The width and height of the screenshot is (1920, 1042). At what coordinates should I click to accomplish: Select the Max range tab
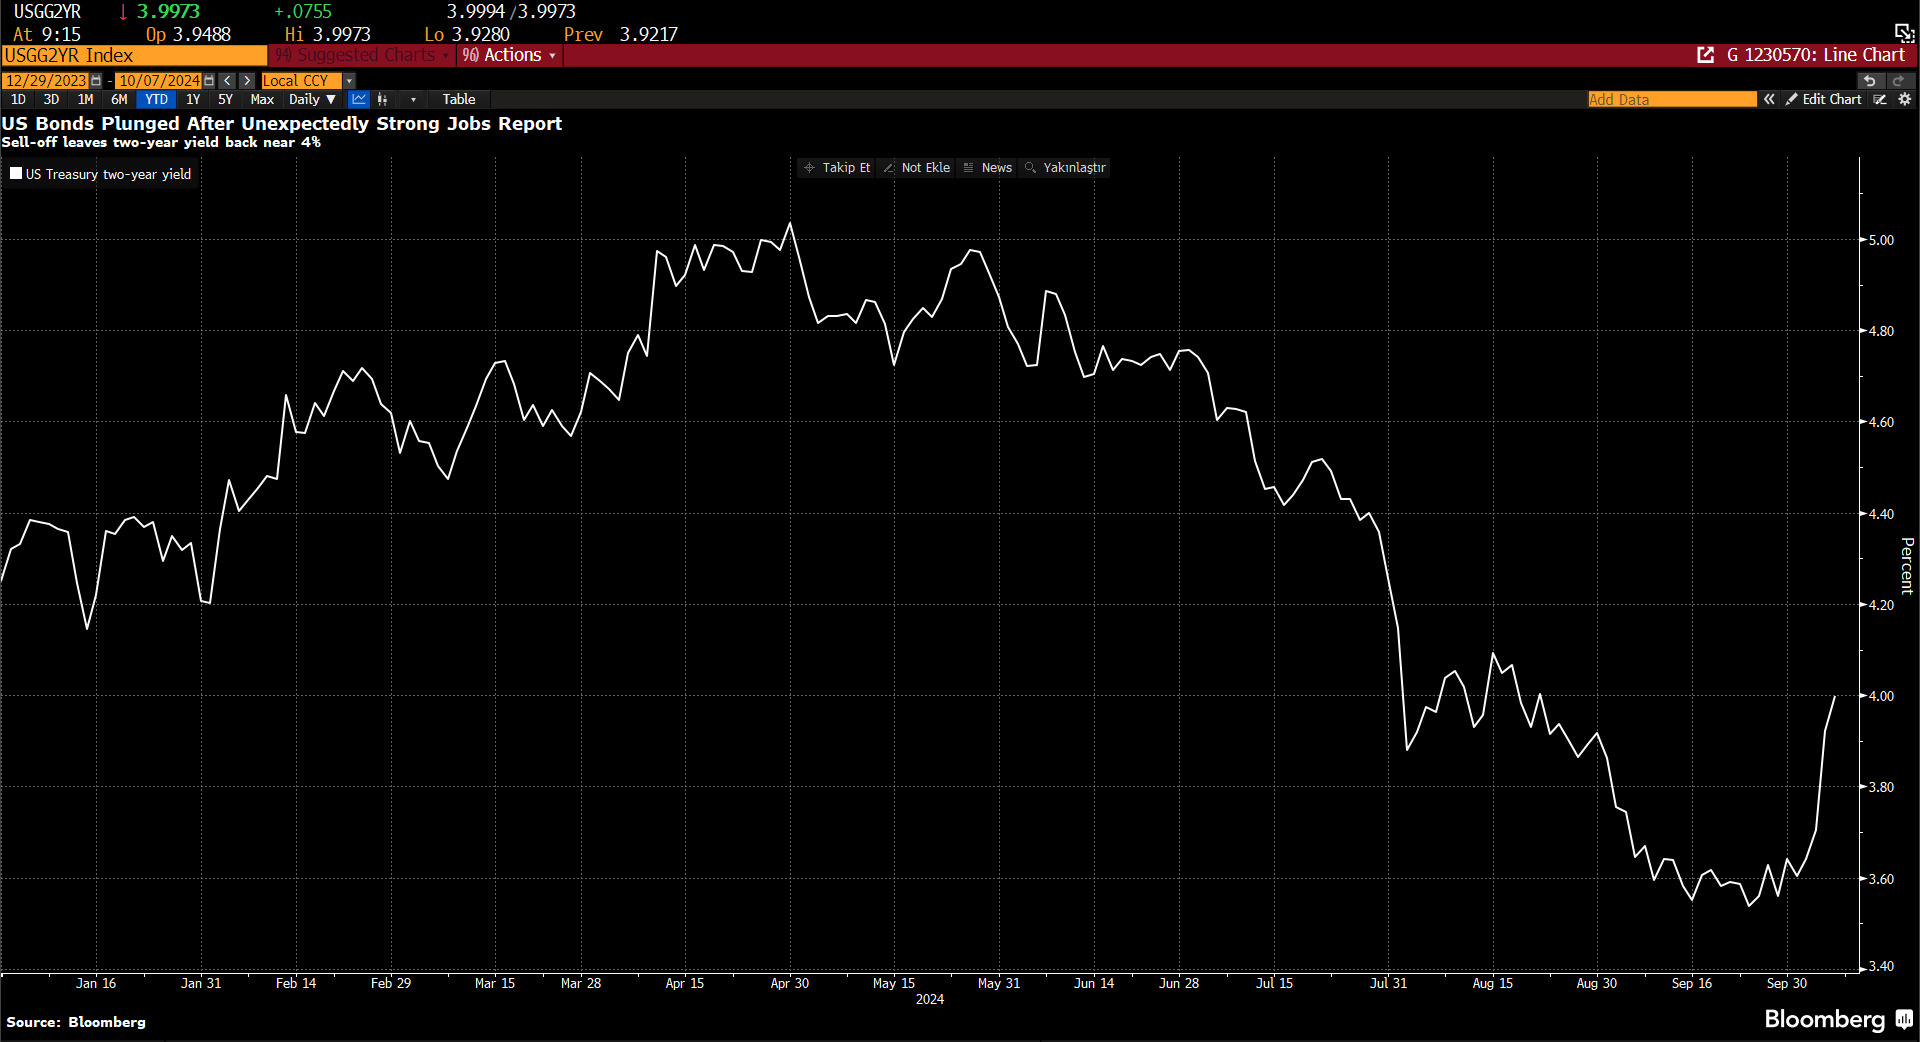(262, 99)
